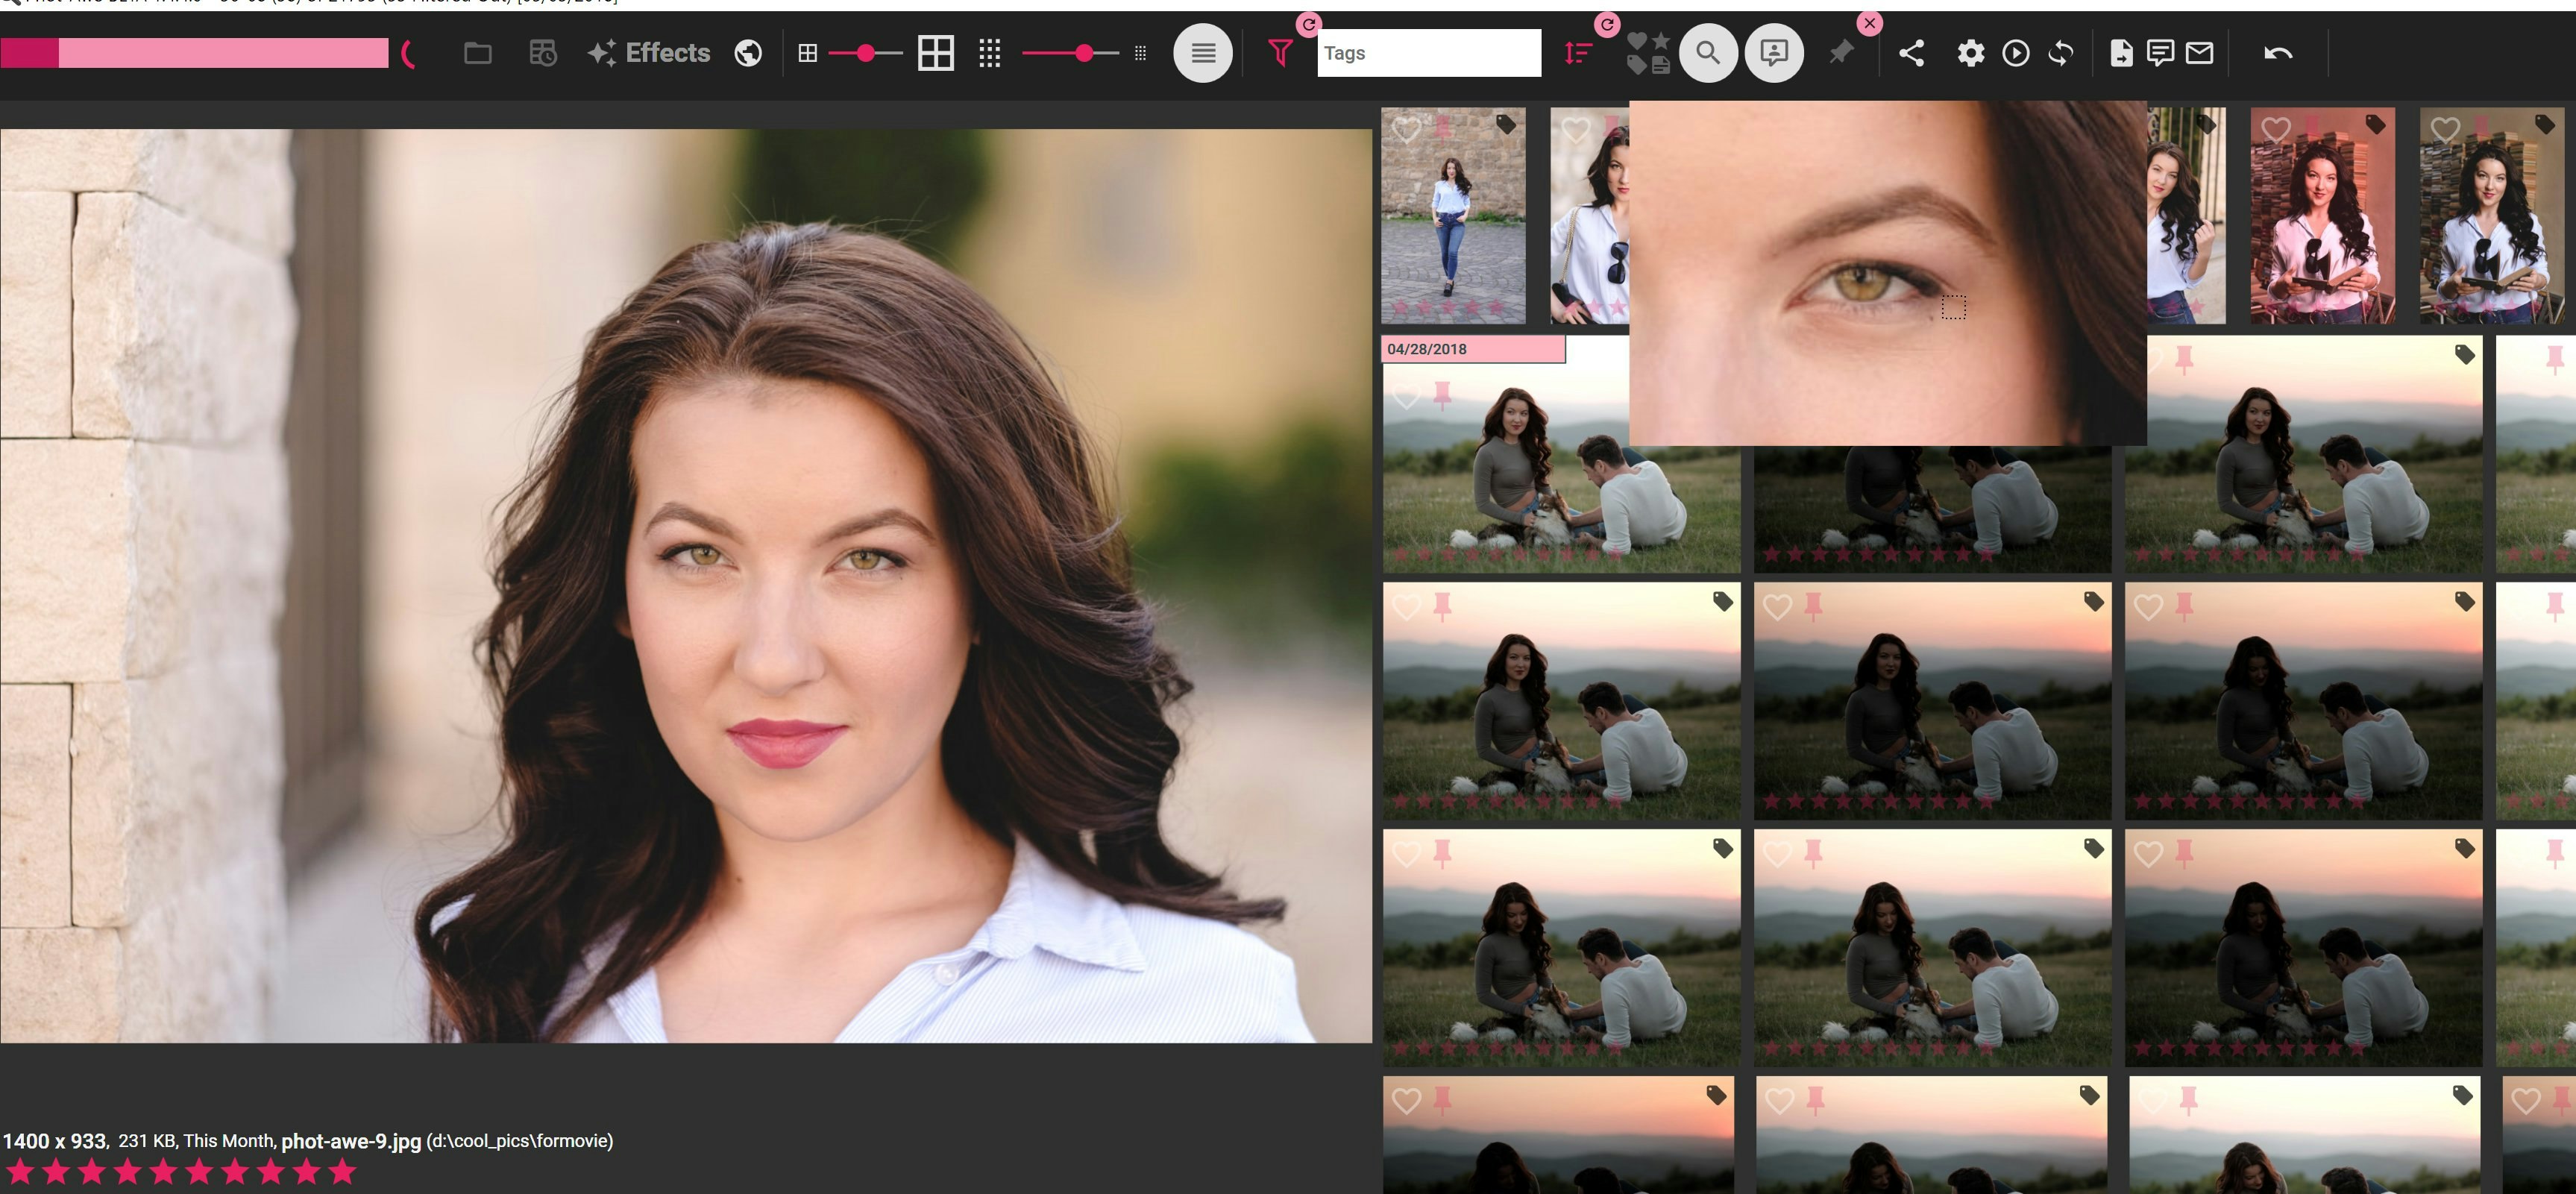Viewport: 2576px width, 1194px height.
Task: Toggle the magnifier search button
Action: pos(1708,53)
